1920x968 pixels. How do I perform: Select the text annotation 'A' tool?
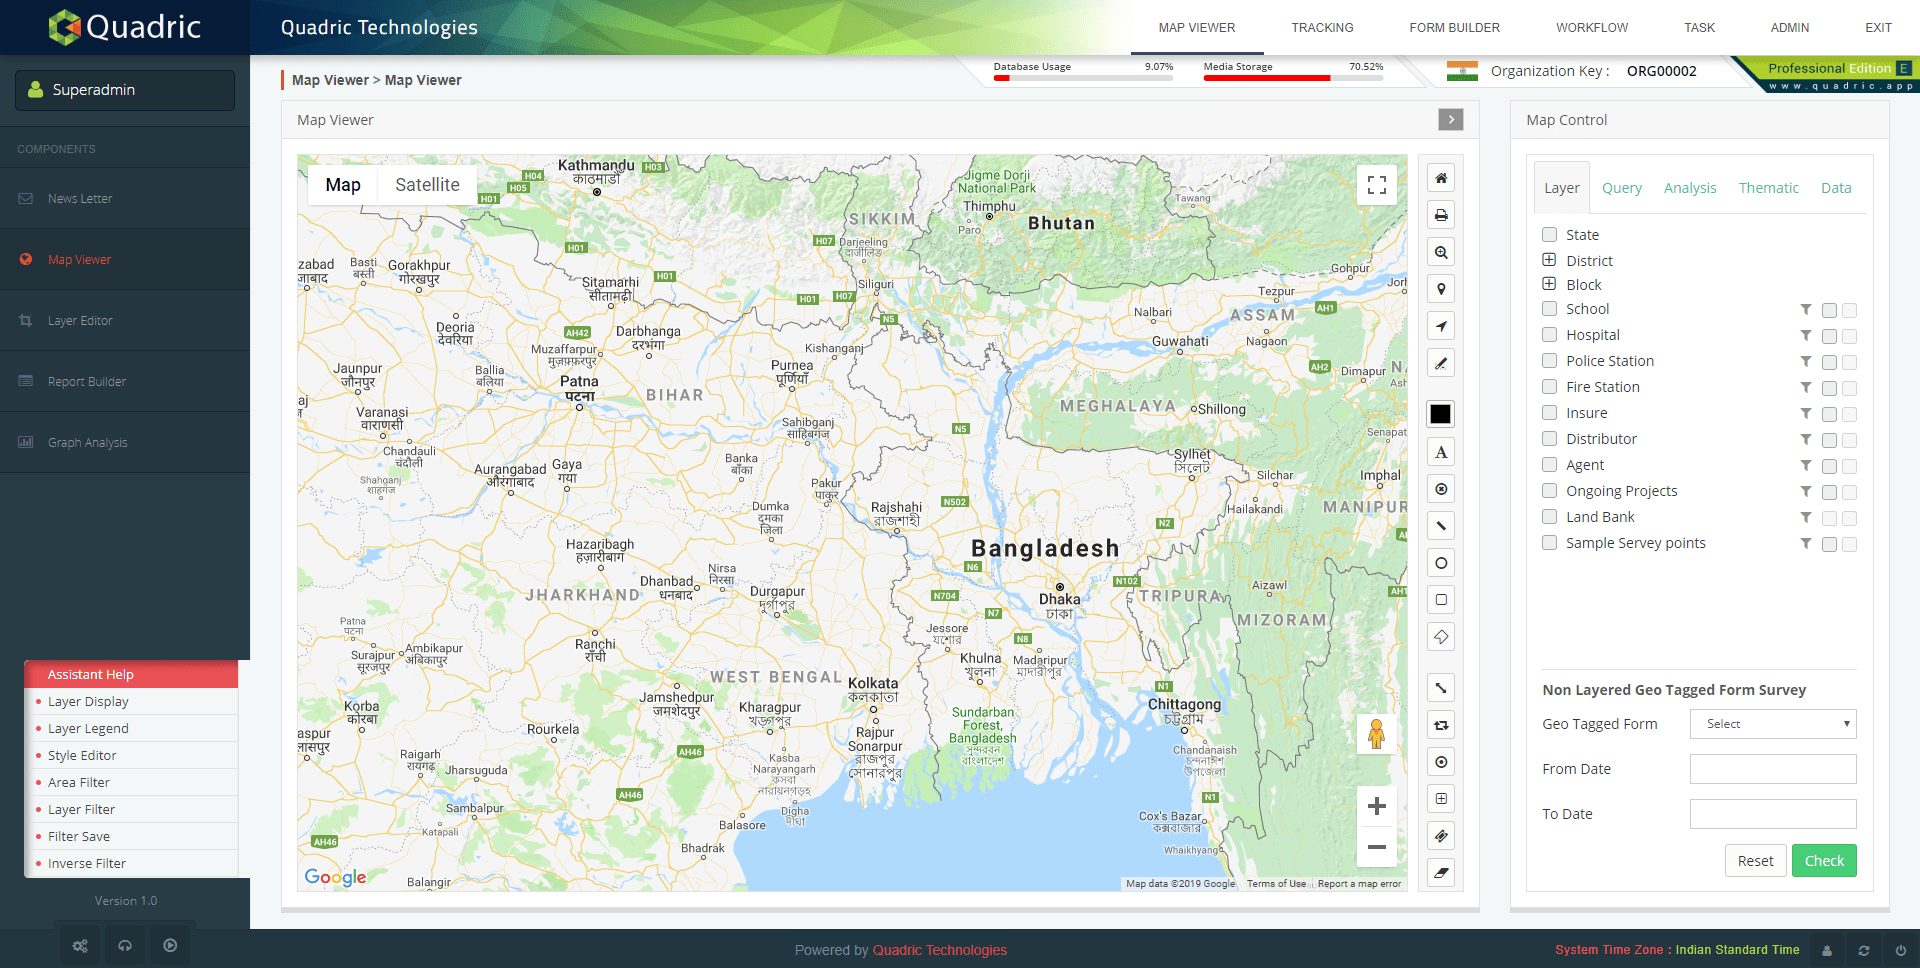click(1441, 452)
